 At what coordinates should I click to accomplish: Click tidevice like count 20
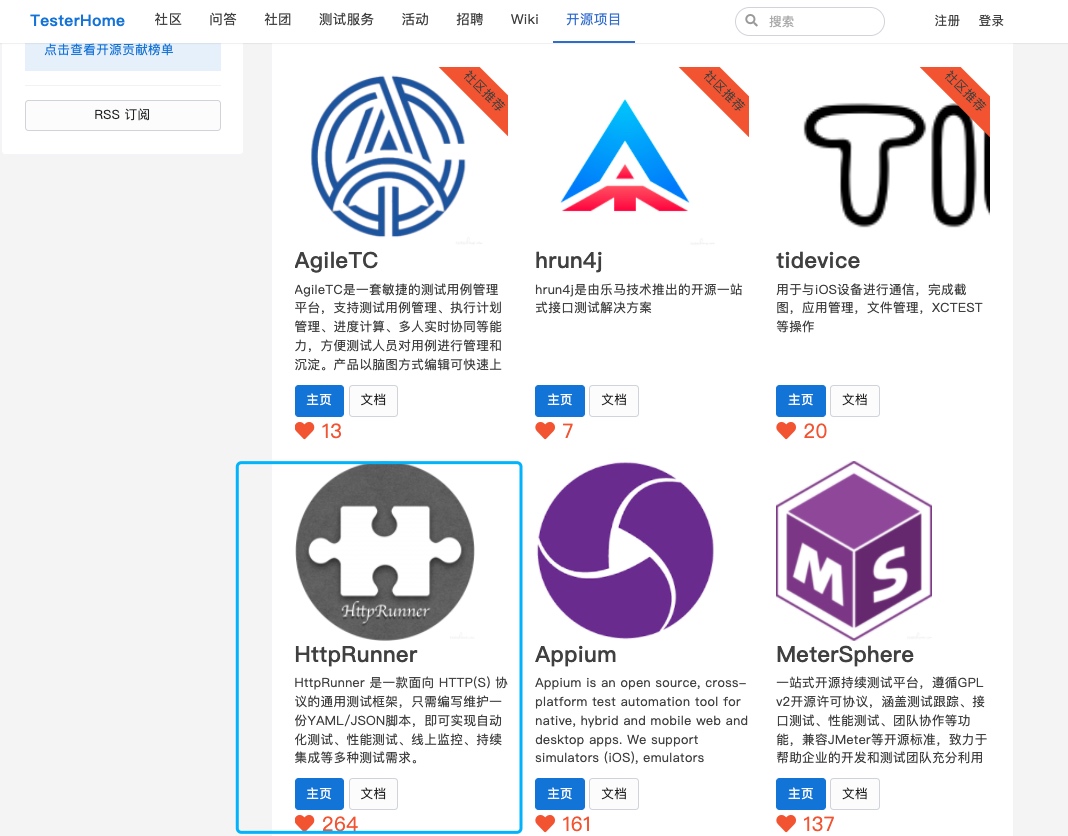pos(815,431)
